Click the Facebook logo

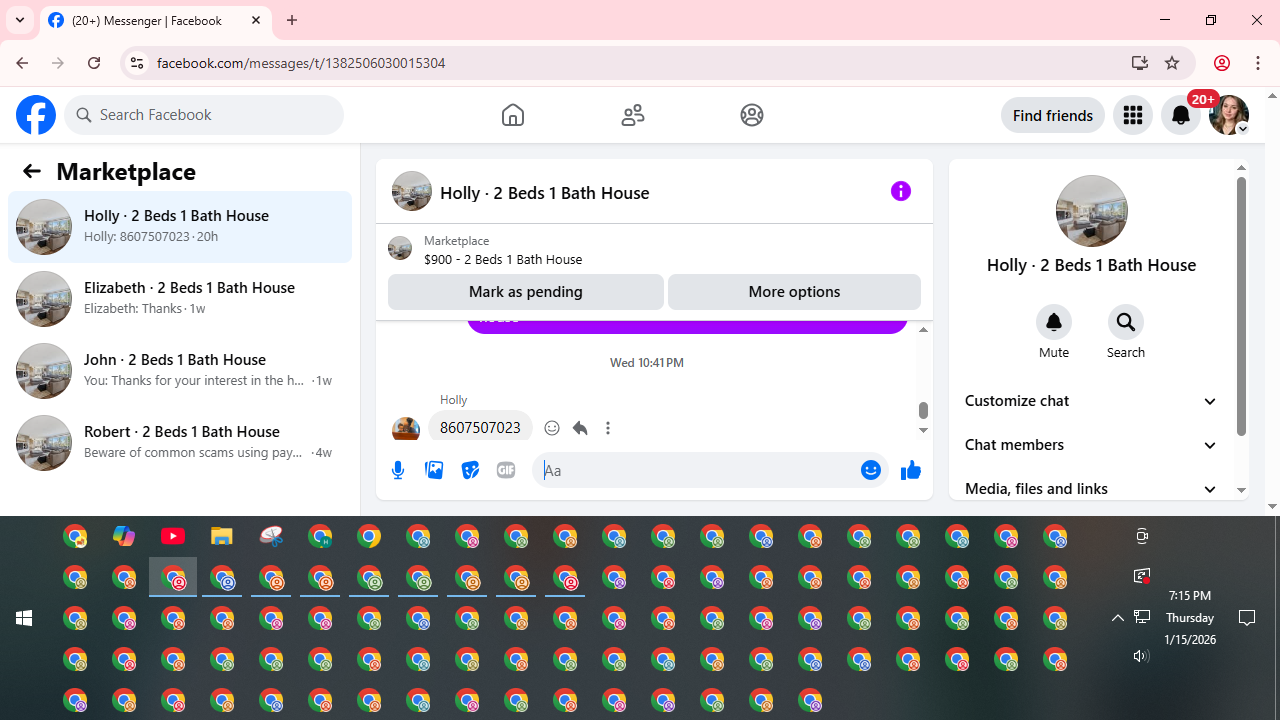coord(36,115)
